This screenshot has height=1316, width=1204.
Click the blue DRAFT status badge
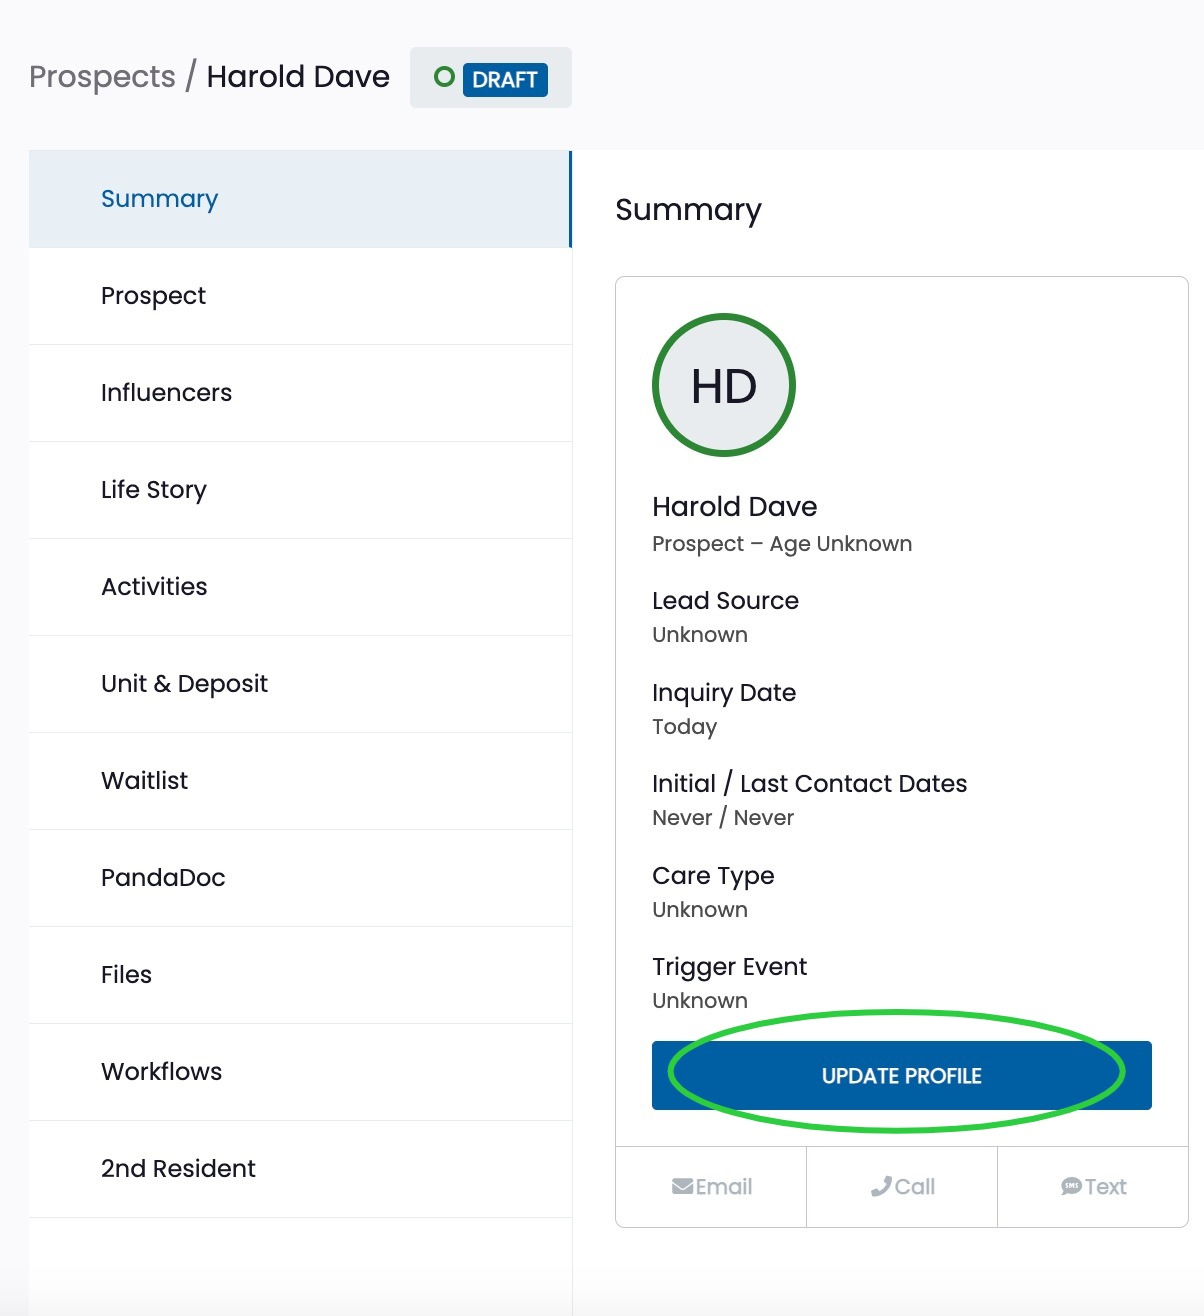point(505,79)
